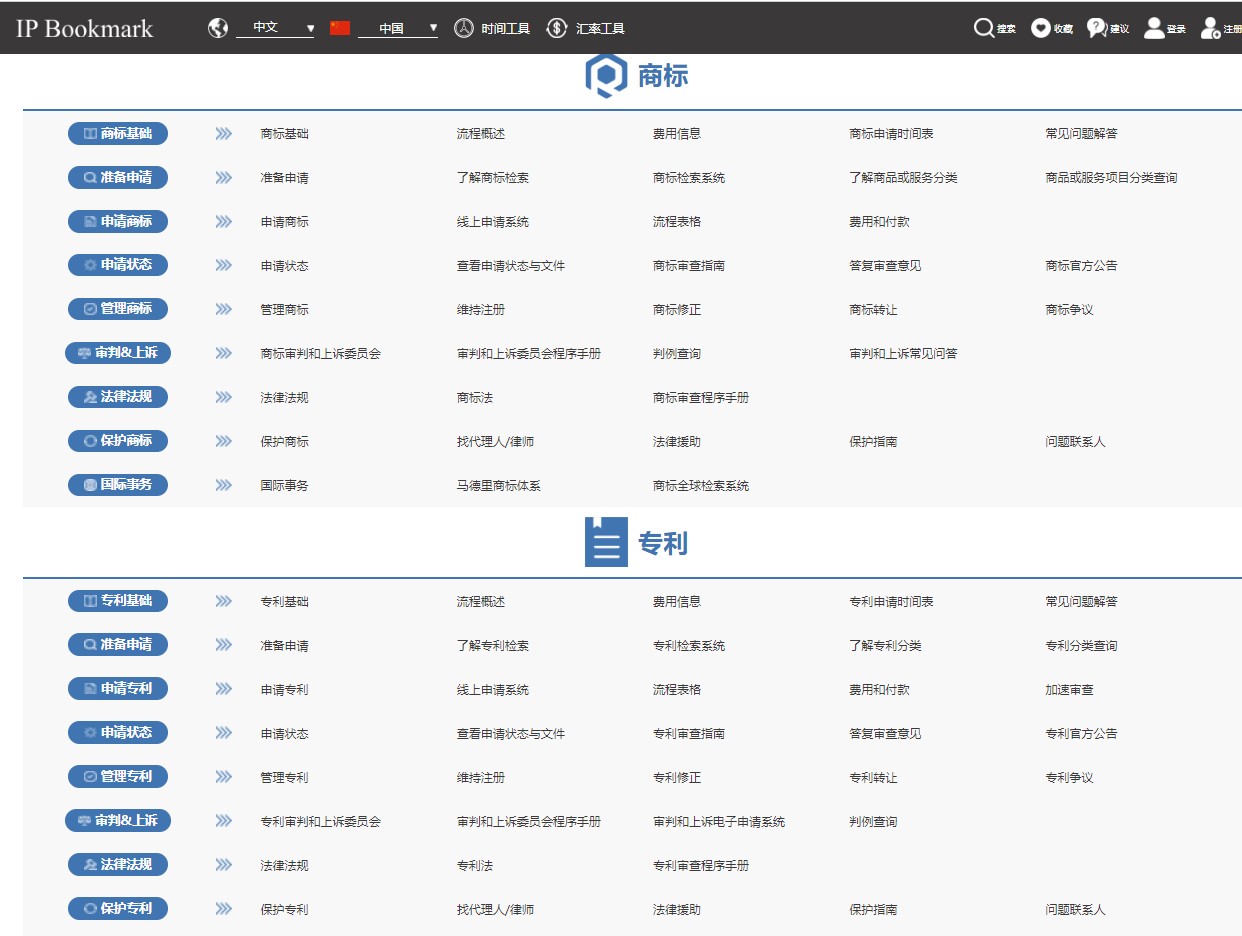The width and height of the screenshot is (1242, 936).
Task: Click the globe language icon
Action: point(218,28)
